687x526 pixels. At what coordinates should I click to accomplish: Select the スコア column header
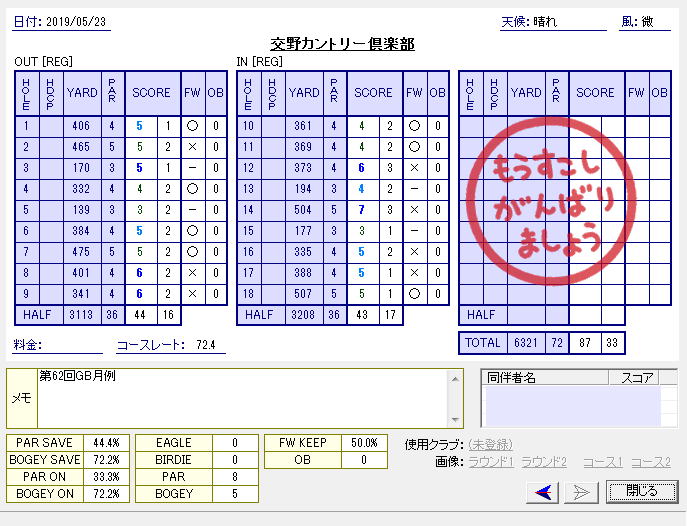(637, 378)
